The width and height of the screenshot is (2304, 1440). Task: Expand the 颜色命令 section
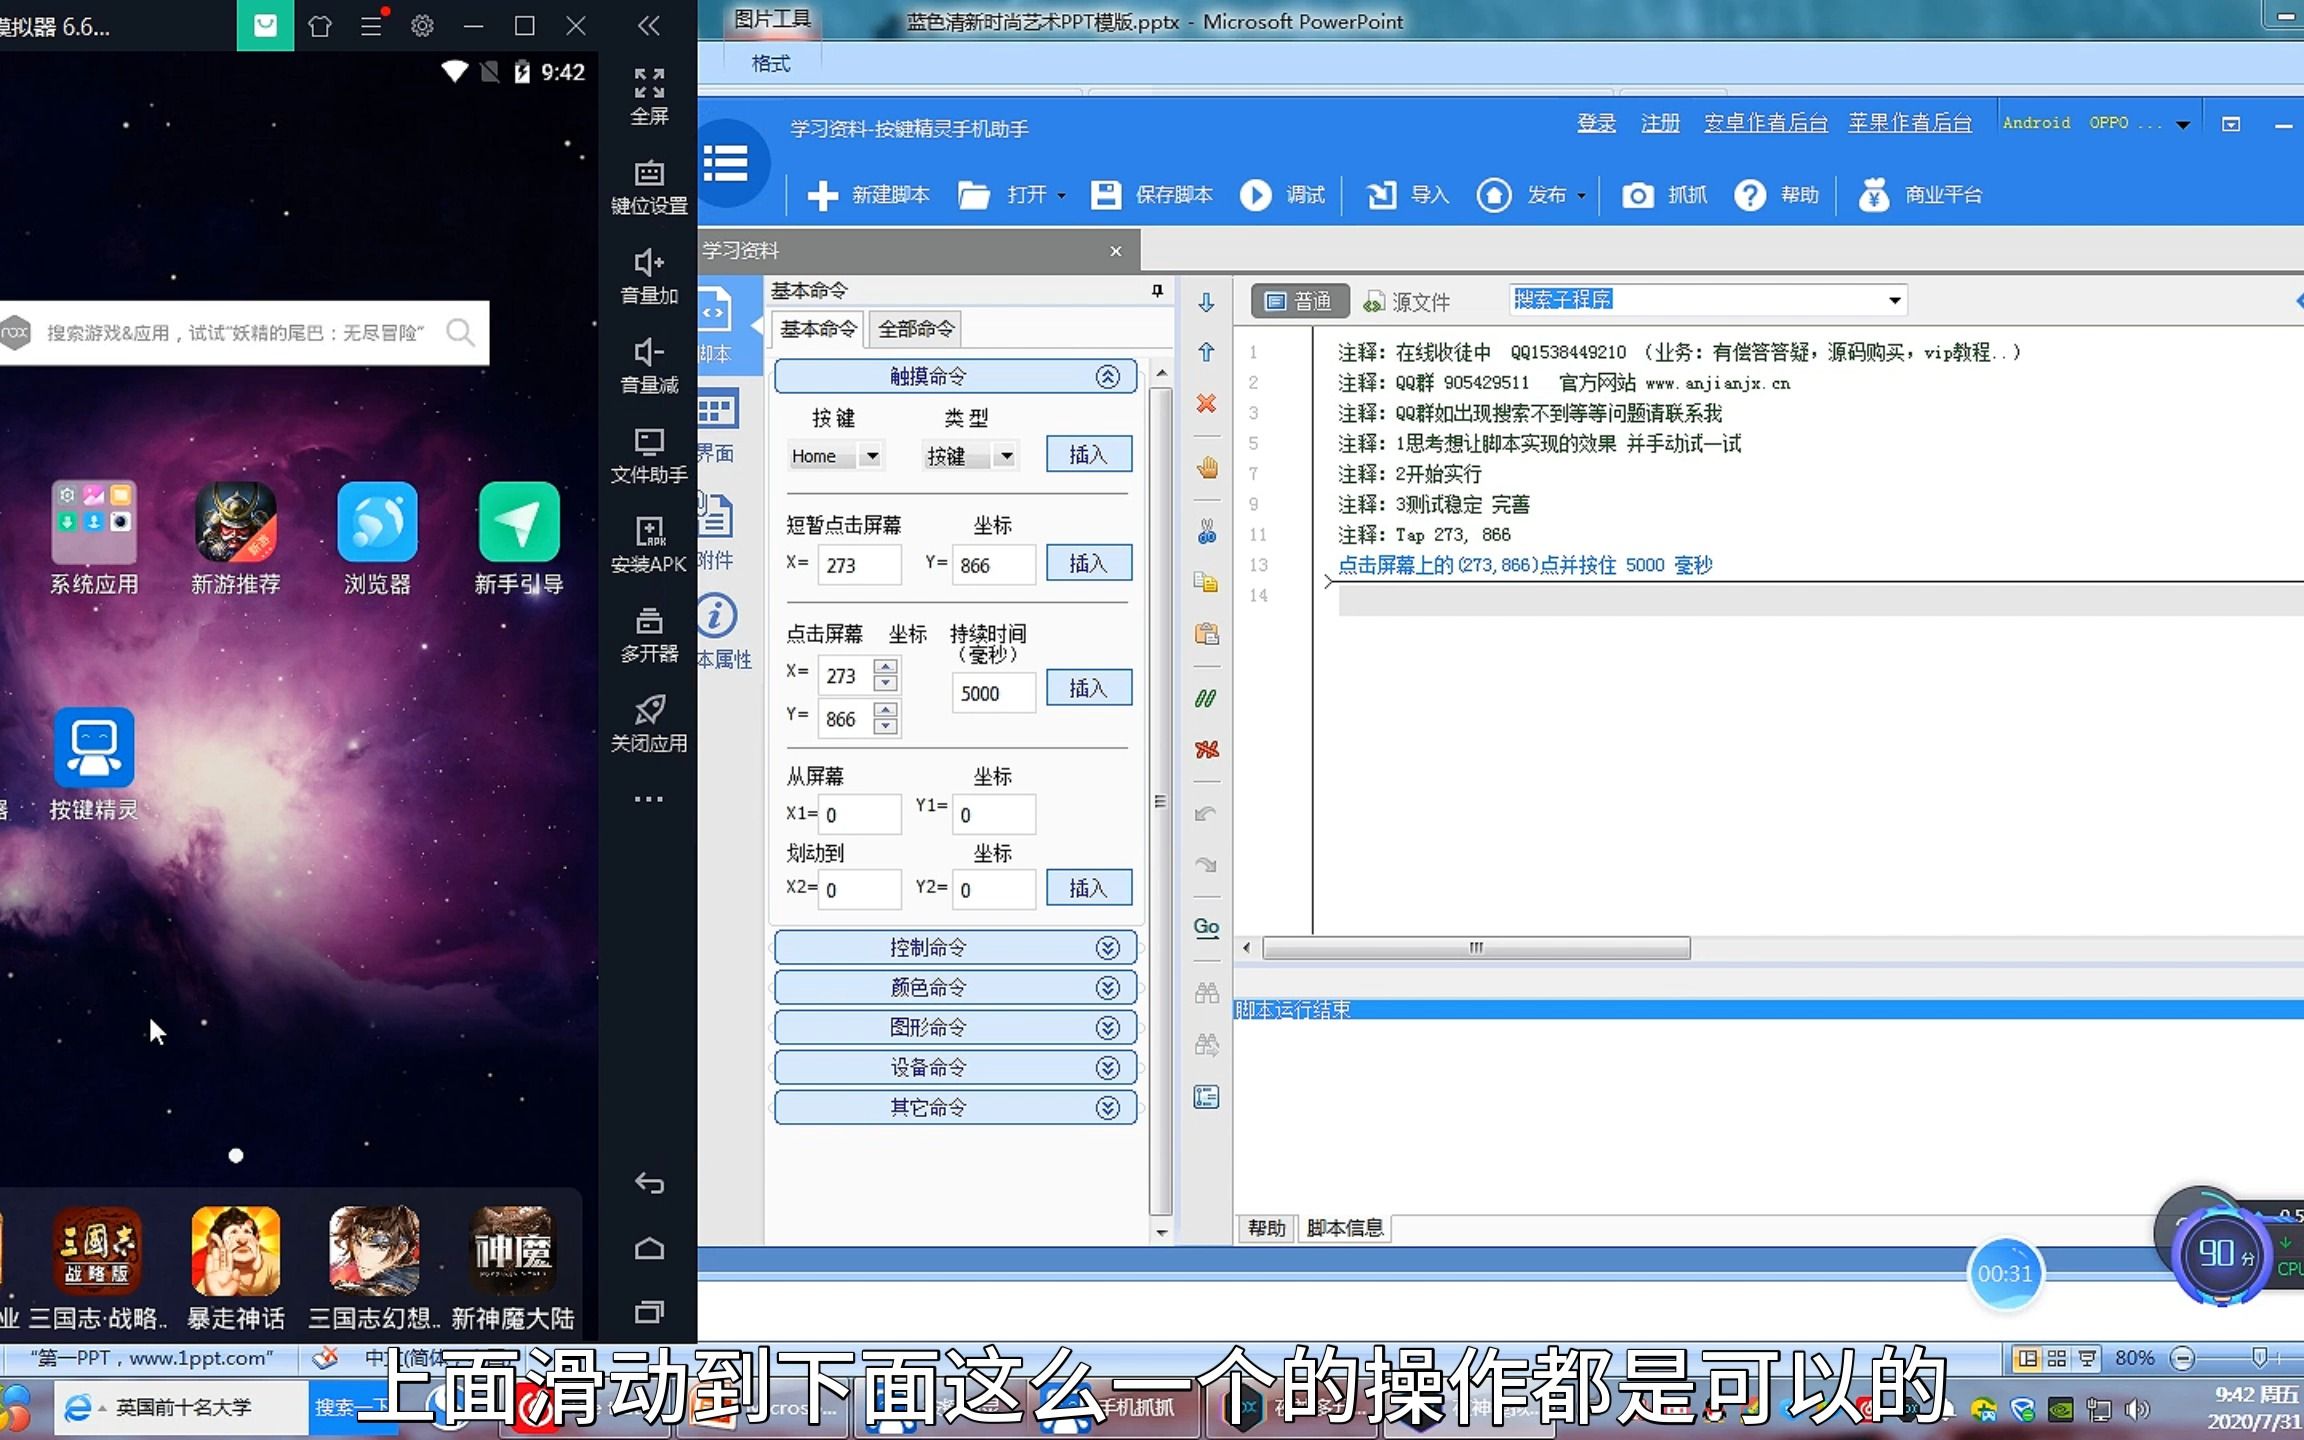pyautogui.click(x=955, y=987)
